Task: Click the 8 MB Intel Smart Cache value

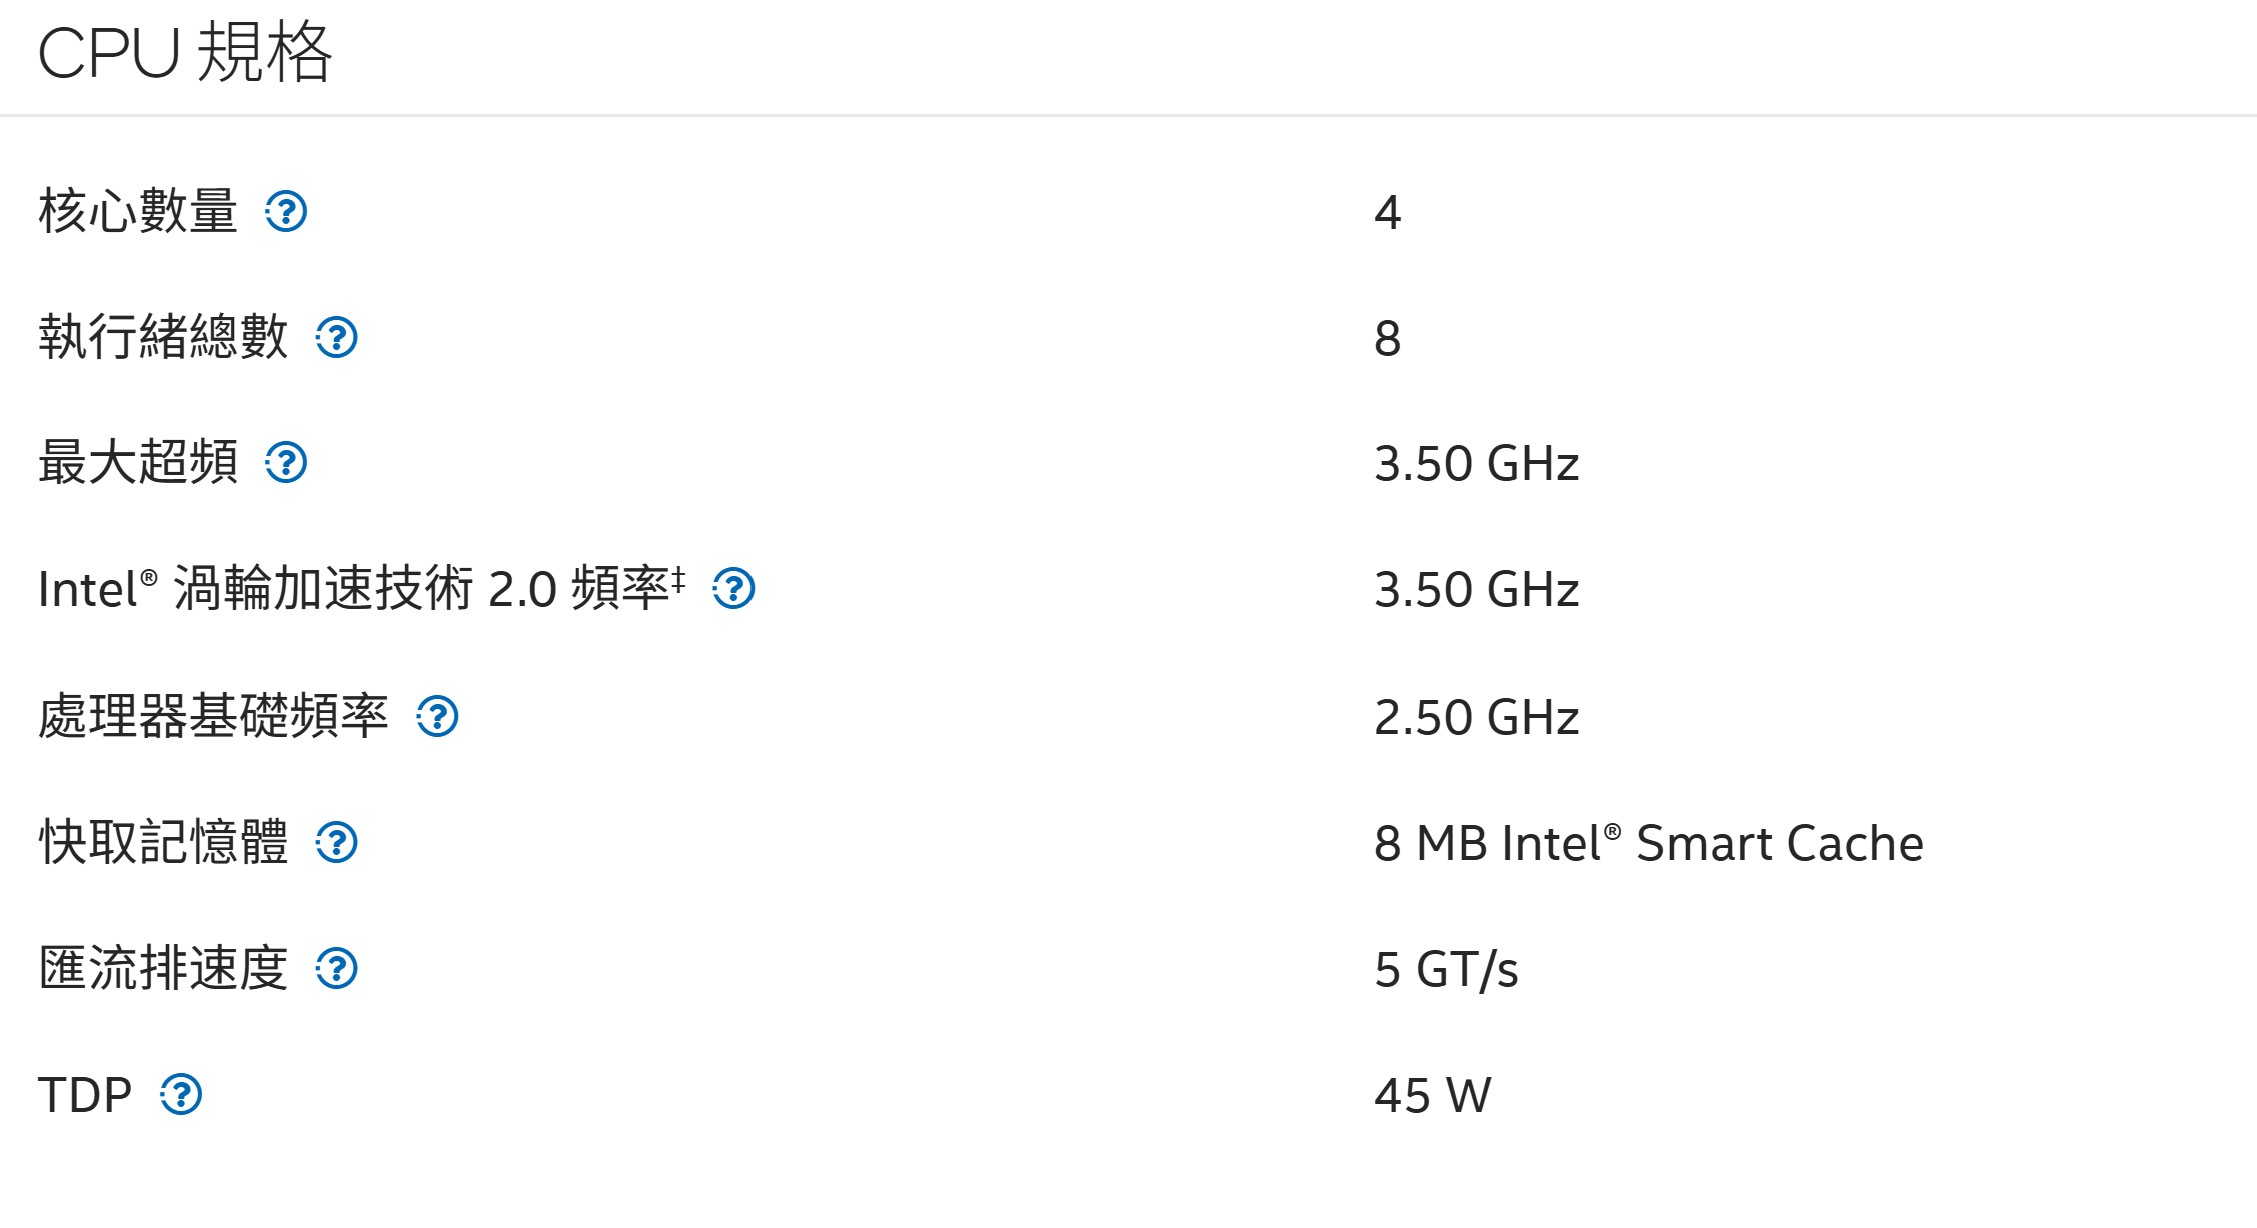Action: [x=1649, y=843]
